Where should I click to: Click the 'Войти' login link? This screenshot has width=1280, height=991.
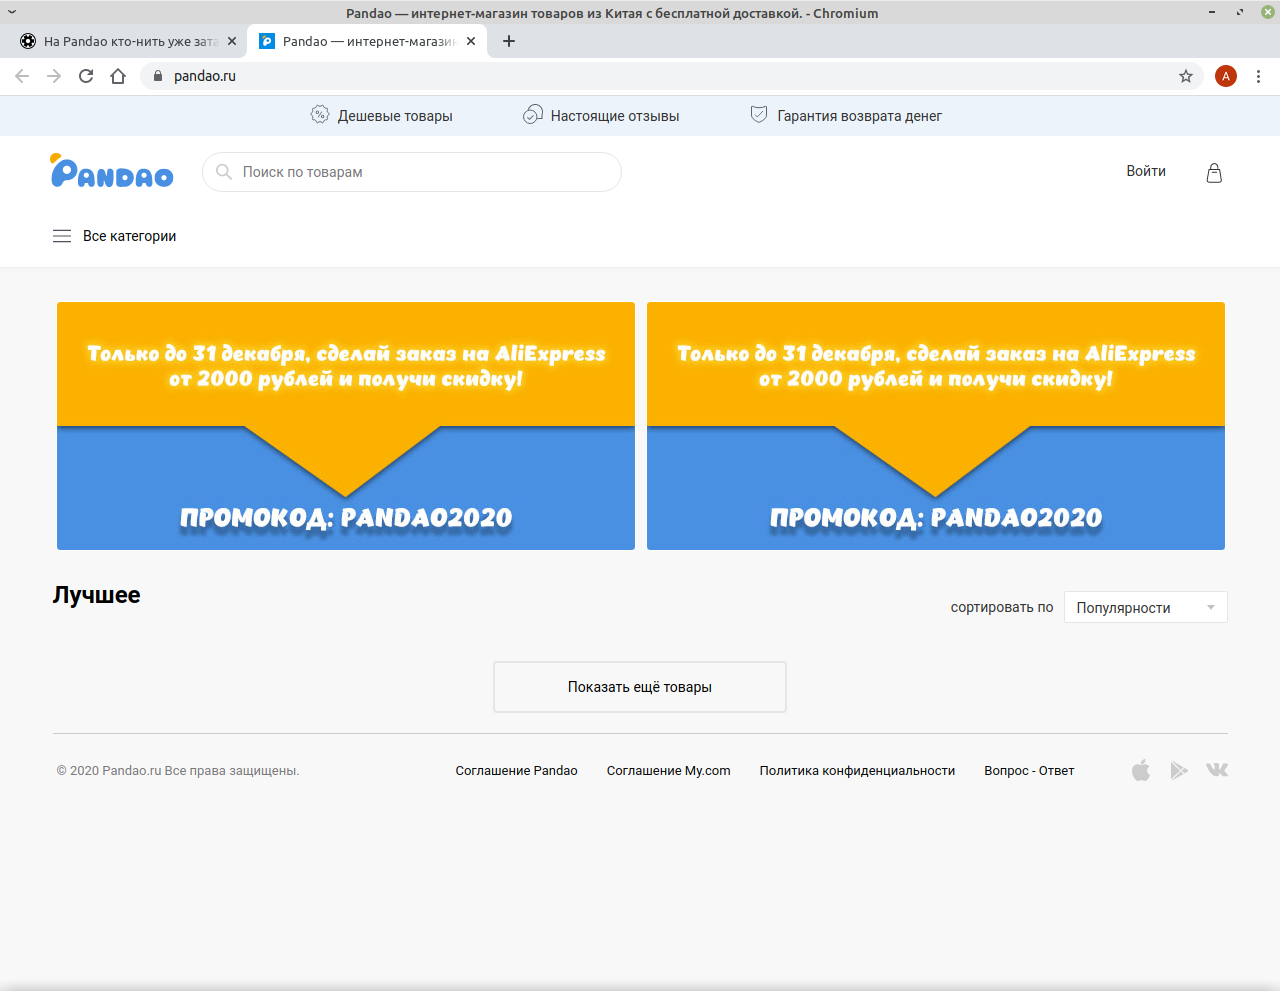pyautogui.click(x=1146, y=171)
